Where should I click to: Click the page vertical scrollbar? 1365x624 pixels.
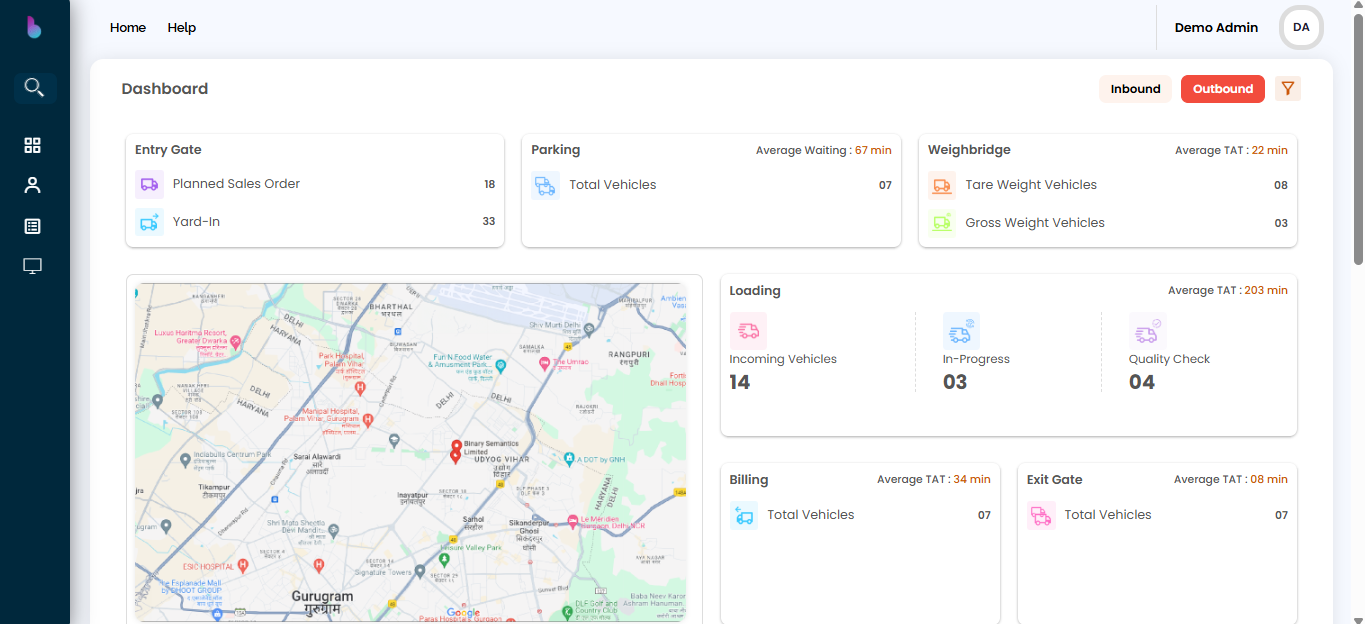[1357, 140]
